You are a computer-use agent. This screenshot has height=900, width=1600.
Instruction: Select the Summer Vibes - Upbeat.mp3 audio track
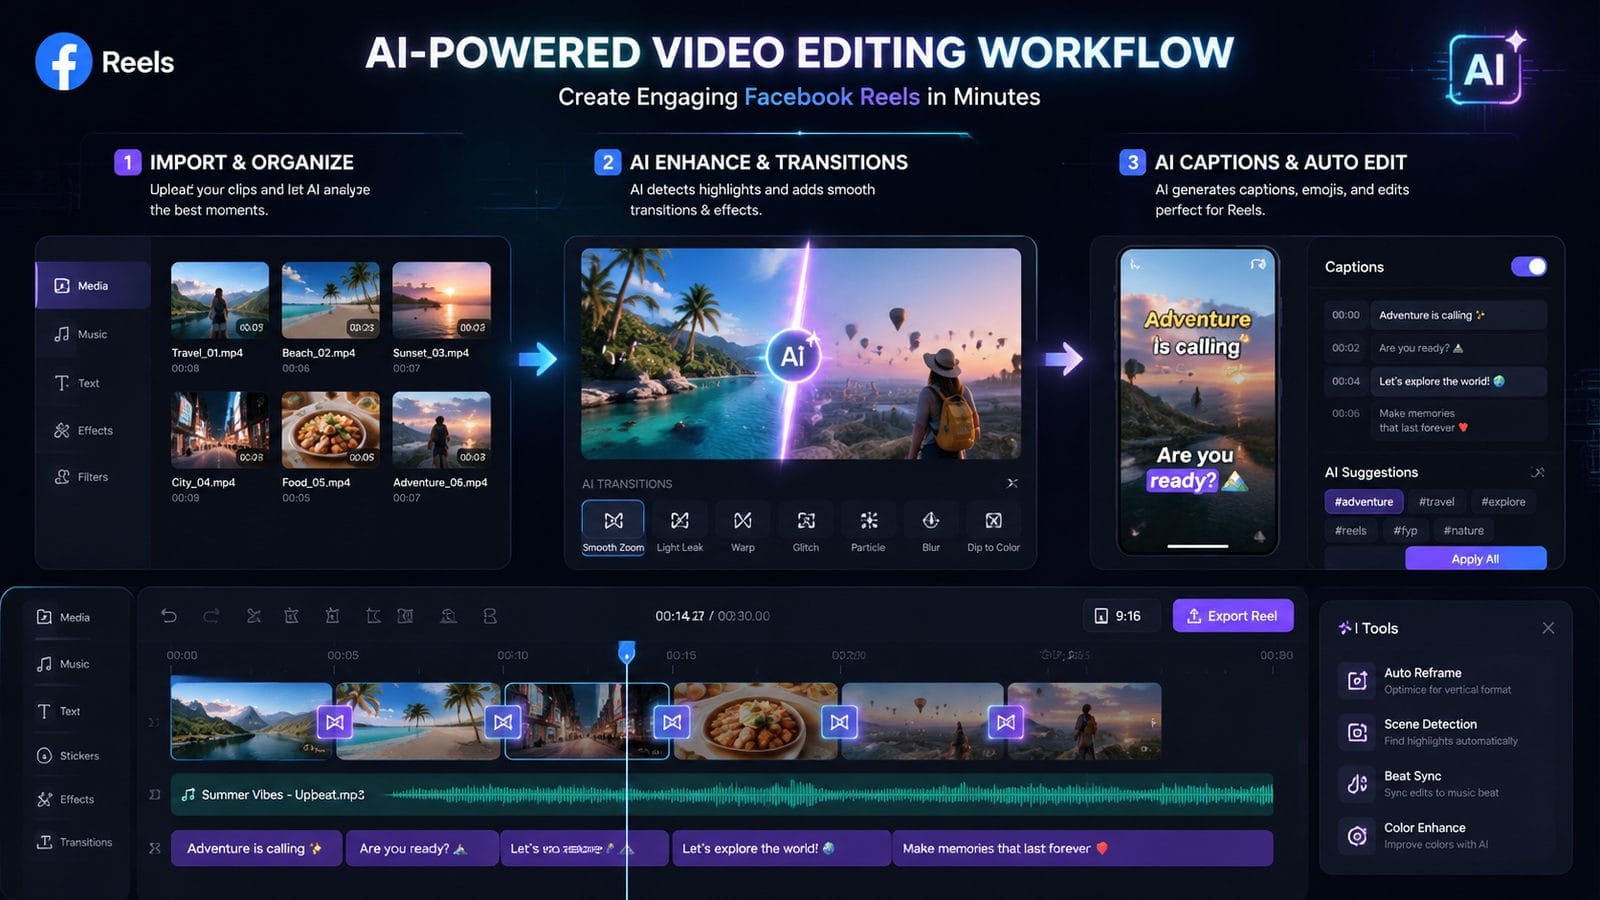tap(722, 795)
